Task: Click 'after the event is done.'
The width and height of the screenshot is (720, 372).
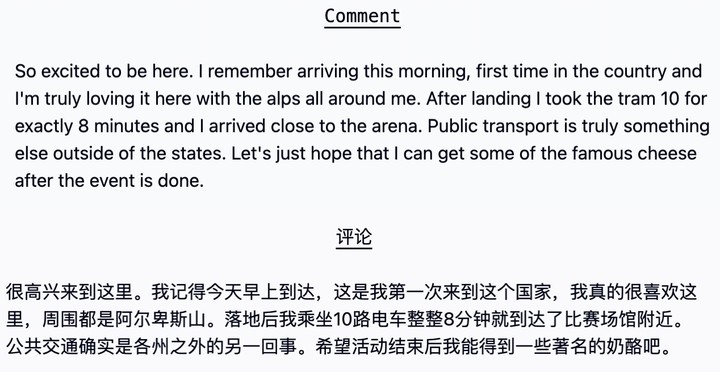Action: coord(109,180)
